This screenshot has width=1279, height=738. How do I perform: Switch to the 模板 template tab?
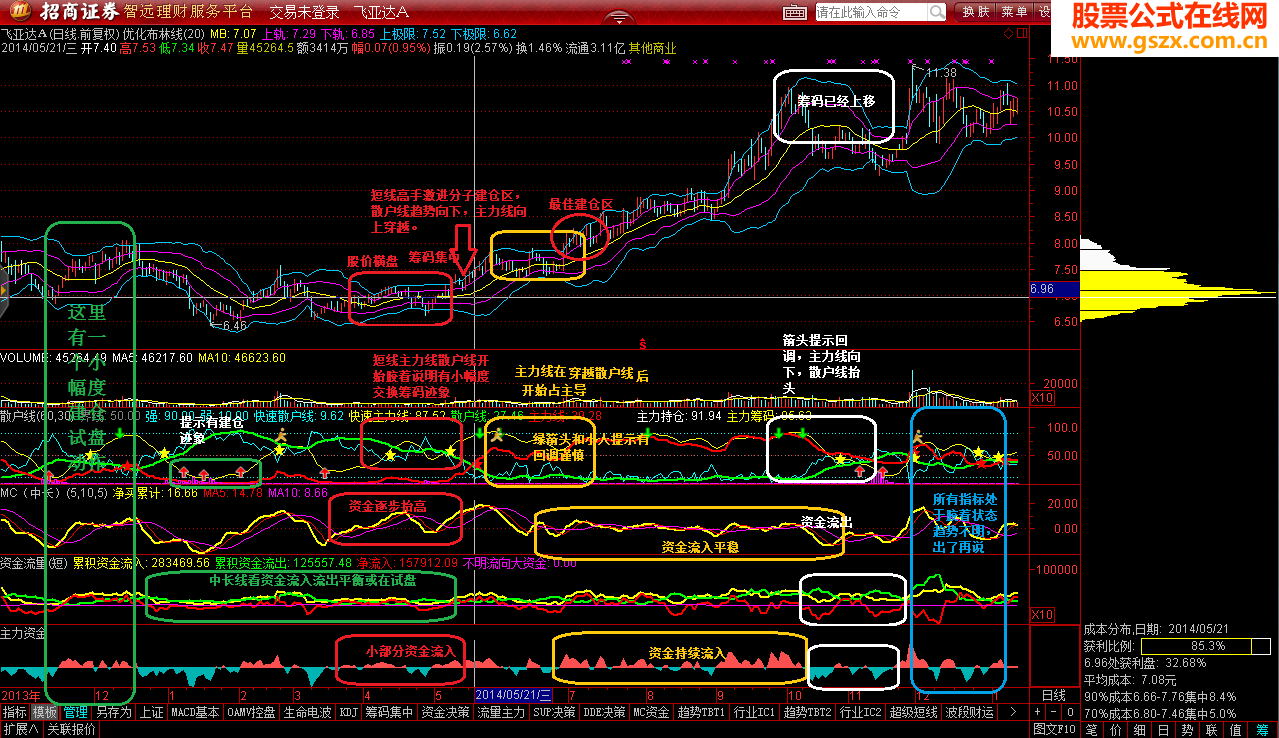coord(45,712)
